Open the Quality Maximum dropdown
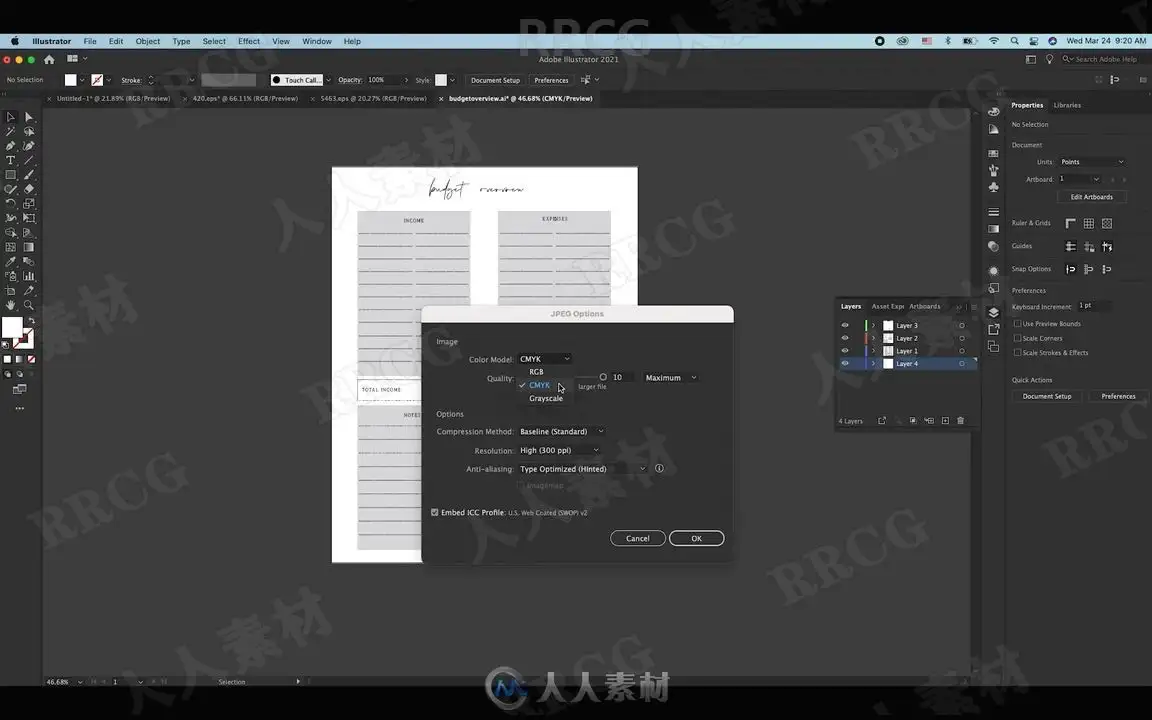The height and width of the screenshot is (720, 1152). (x=671, y=378)
